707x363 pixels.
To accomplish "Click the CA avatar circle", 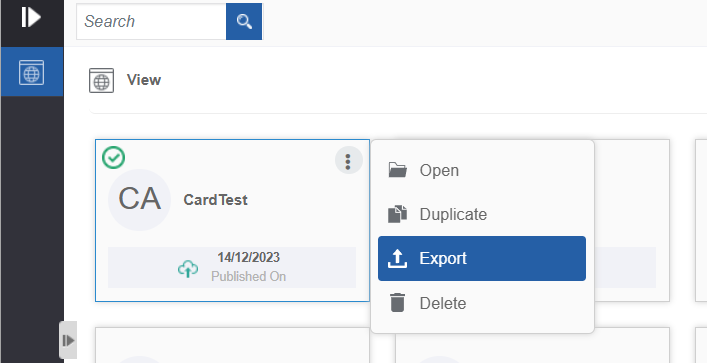I will click(139, 200).
